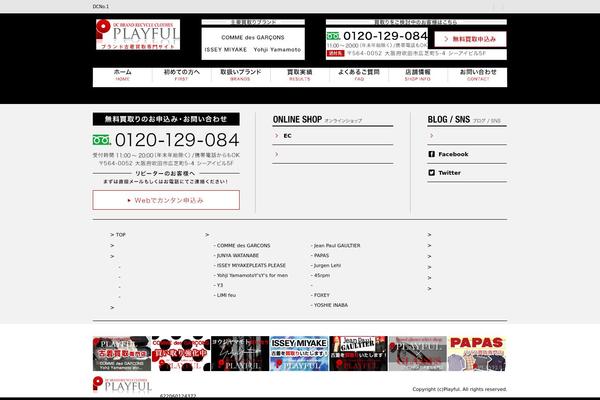This screenshot has width=600, height=400.
Task: Click the ヨウジヤマモト black banner
Action: tap(240, 354)
